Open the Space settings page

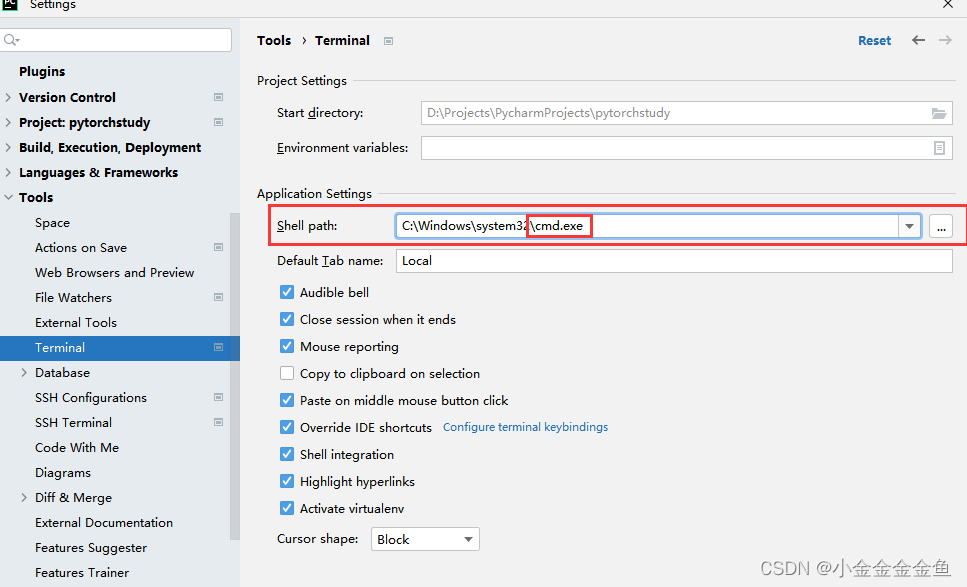(52, 223)
